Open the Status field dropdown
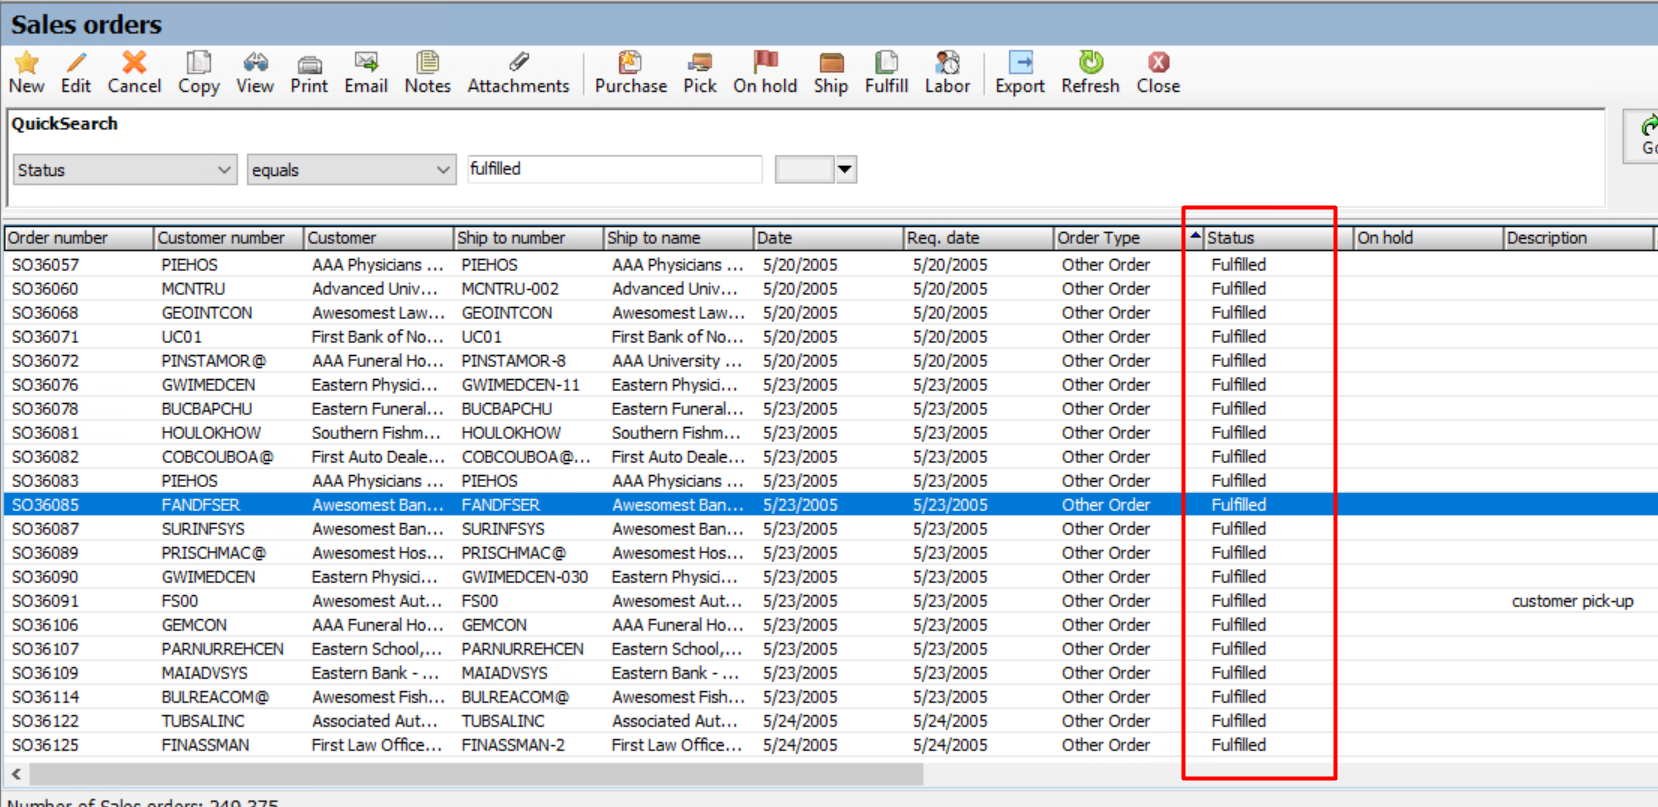1658x807 pixels. click(125, 170)
